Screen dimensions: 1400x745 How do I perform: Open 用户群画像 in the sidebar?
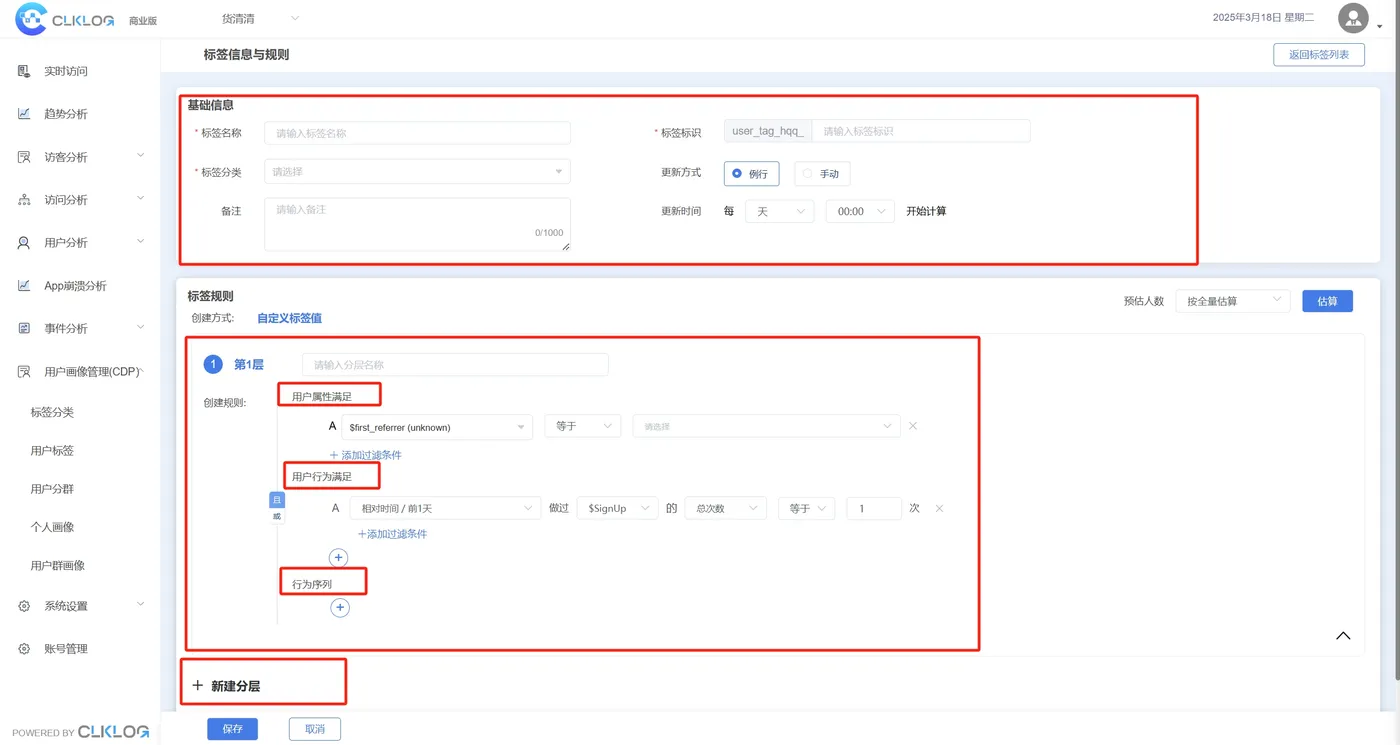pyautogui.click(x=58, y=566)
